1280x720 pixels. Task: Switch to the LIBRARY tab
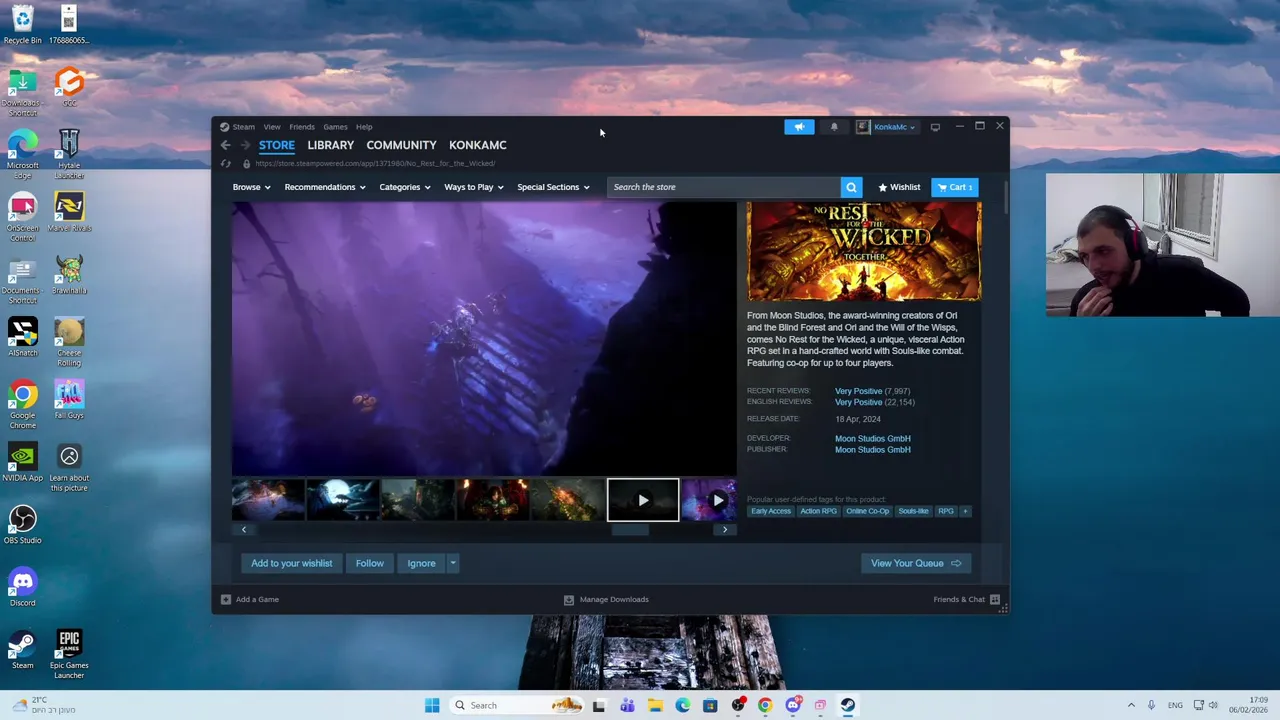pyautogui.click(x=330, y=145)
